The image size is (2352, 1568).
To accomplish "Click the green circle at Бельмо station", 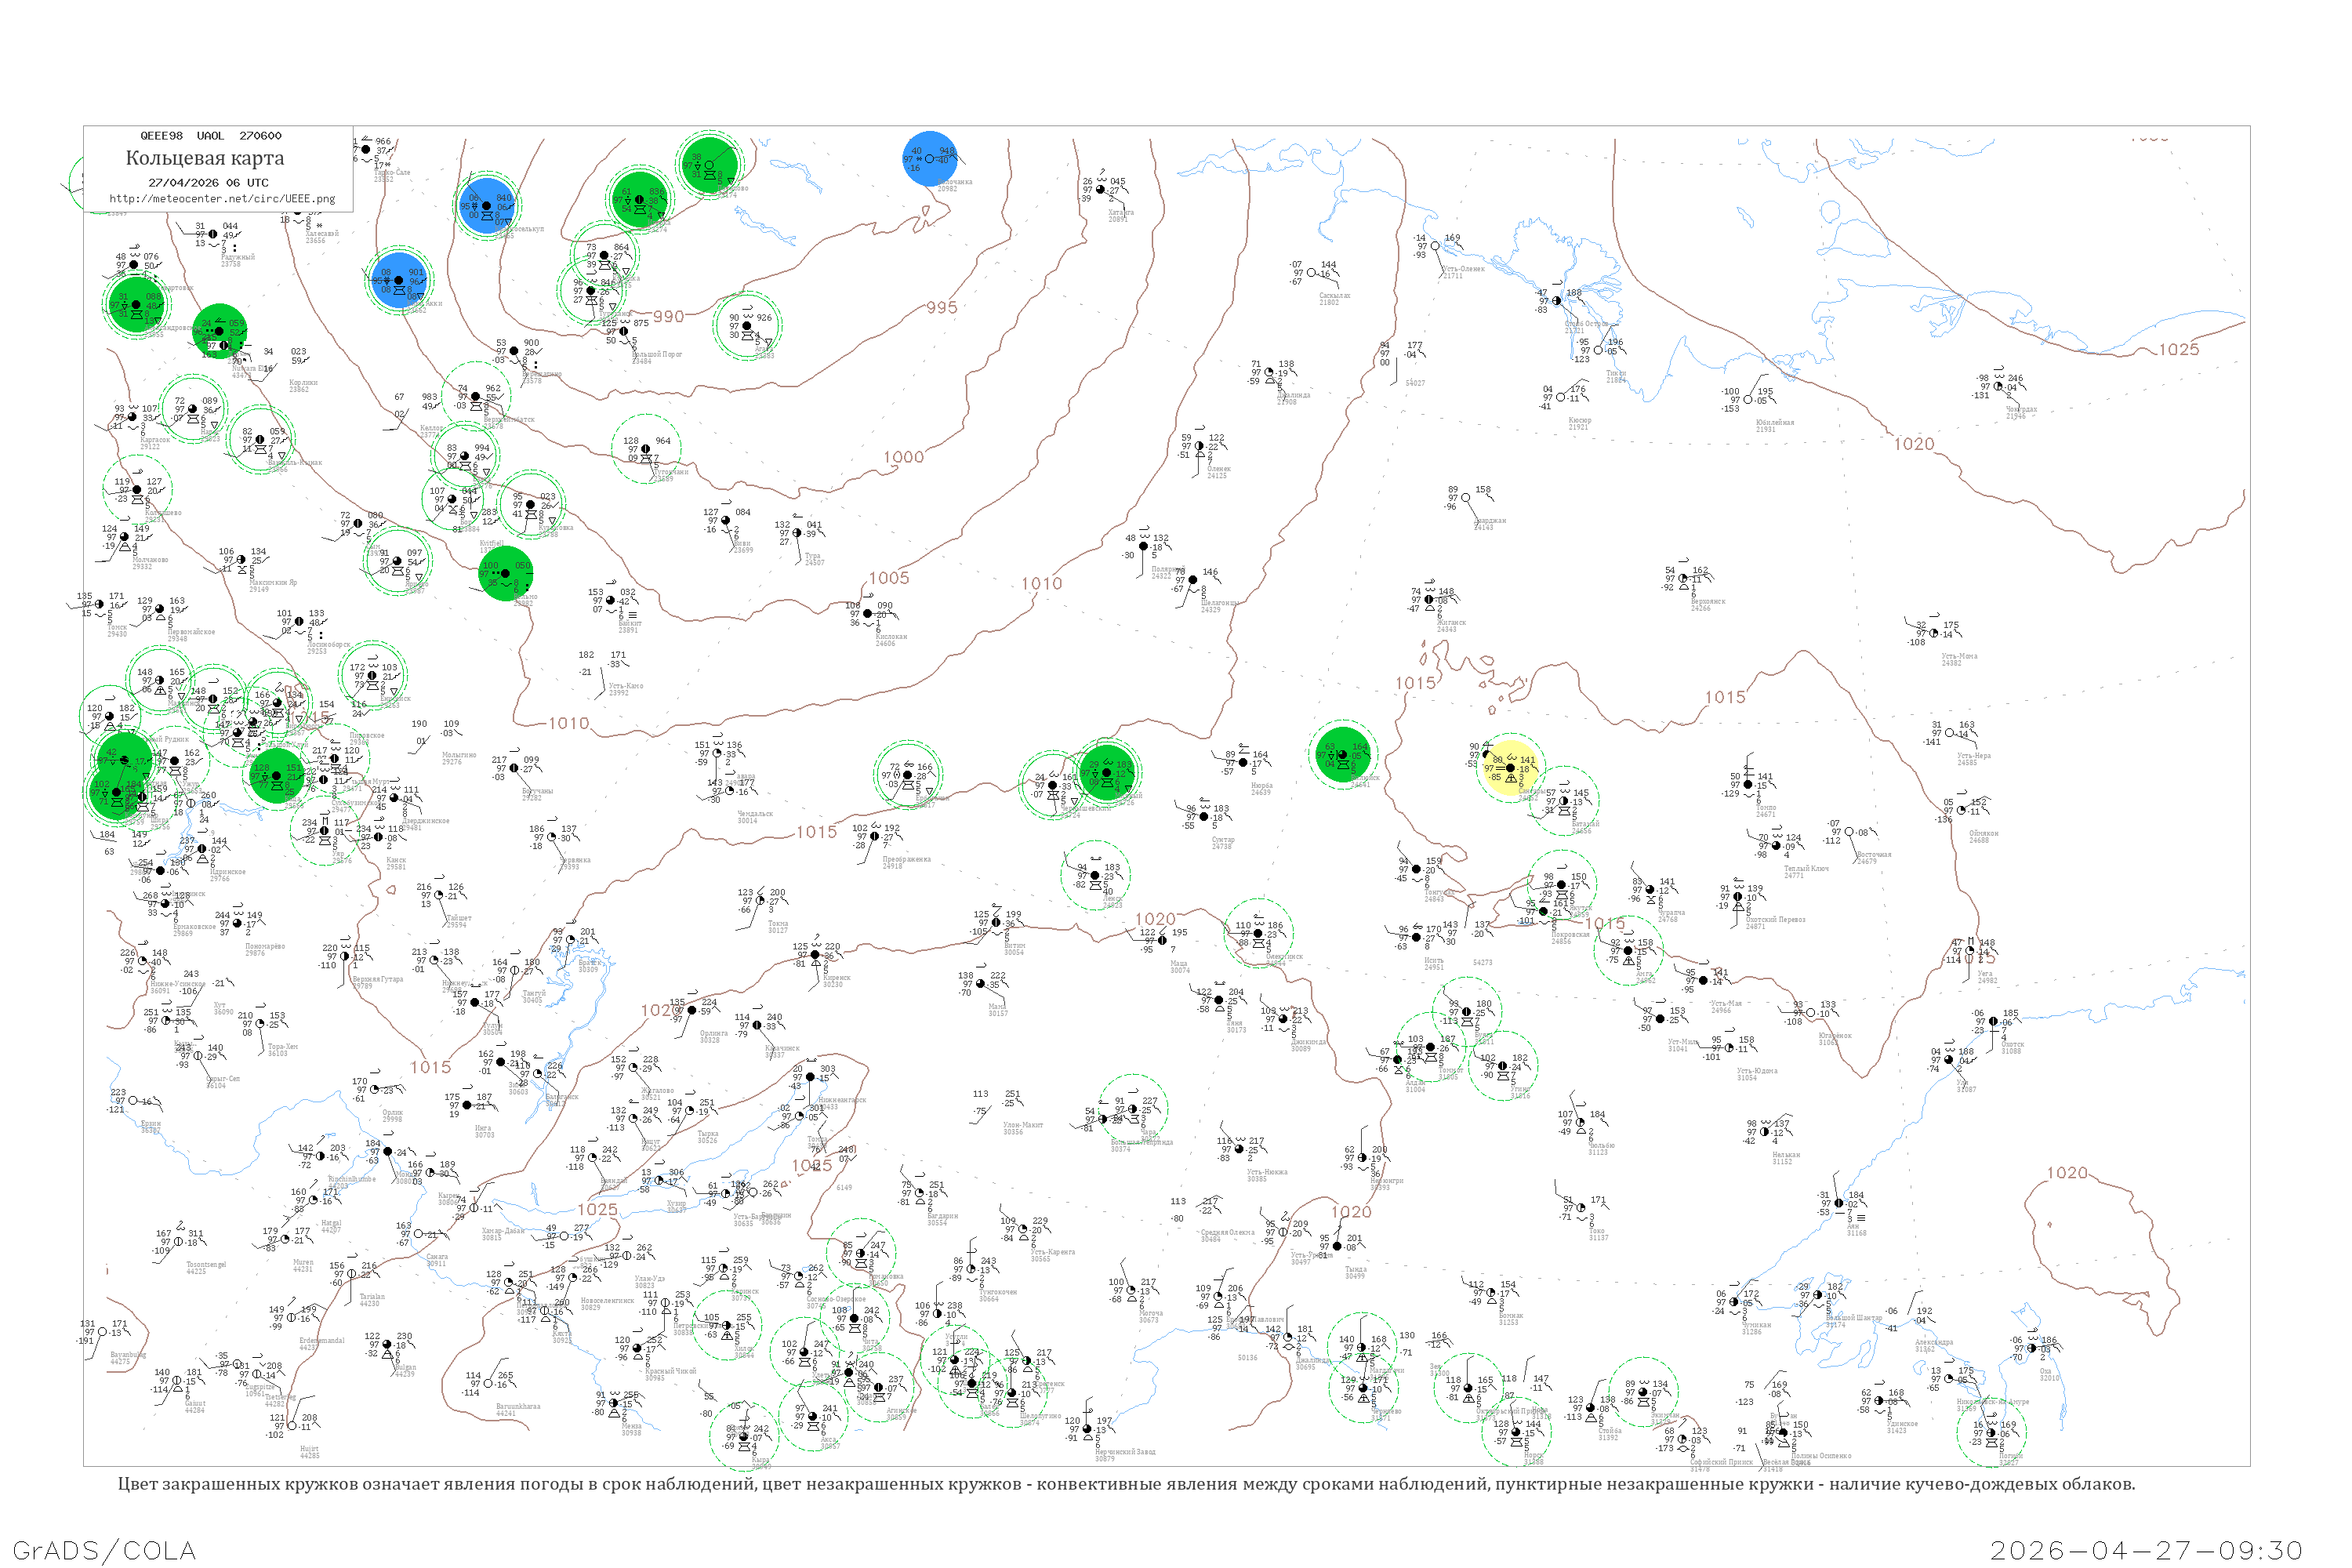I will pyautogui.click(x=506, y=573).
